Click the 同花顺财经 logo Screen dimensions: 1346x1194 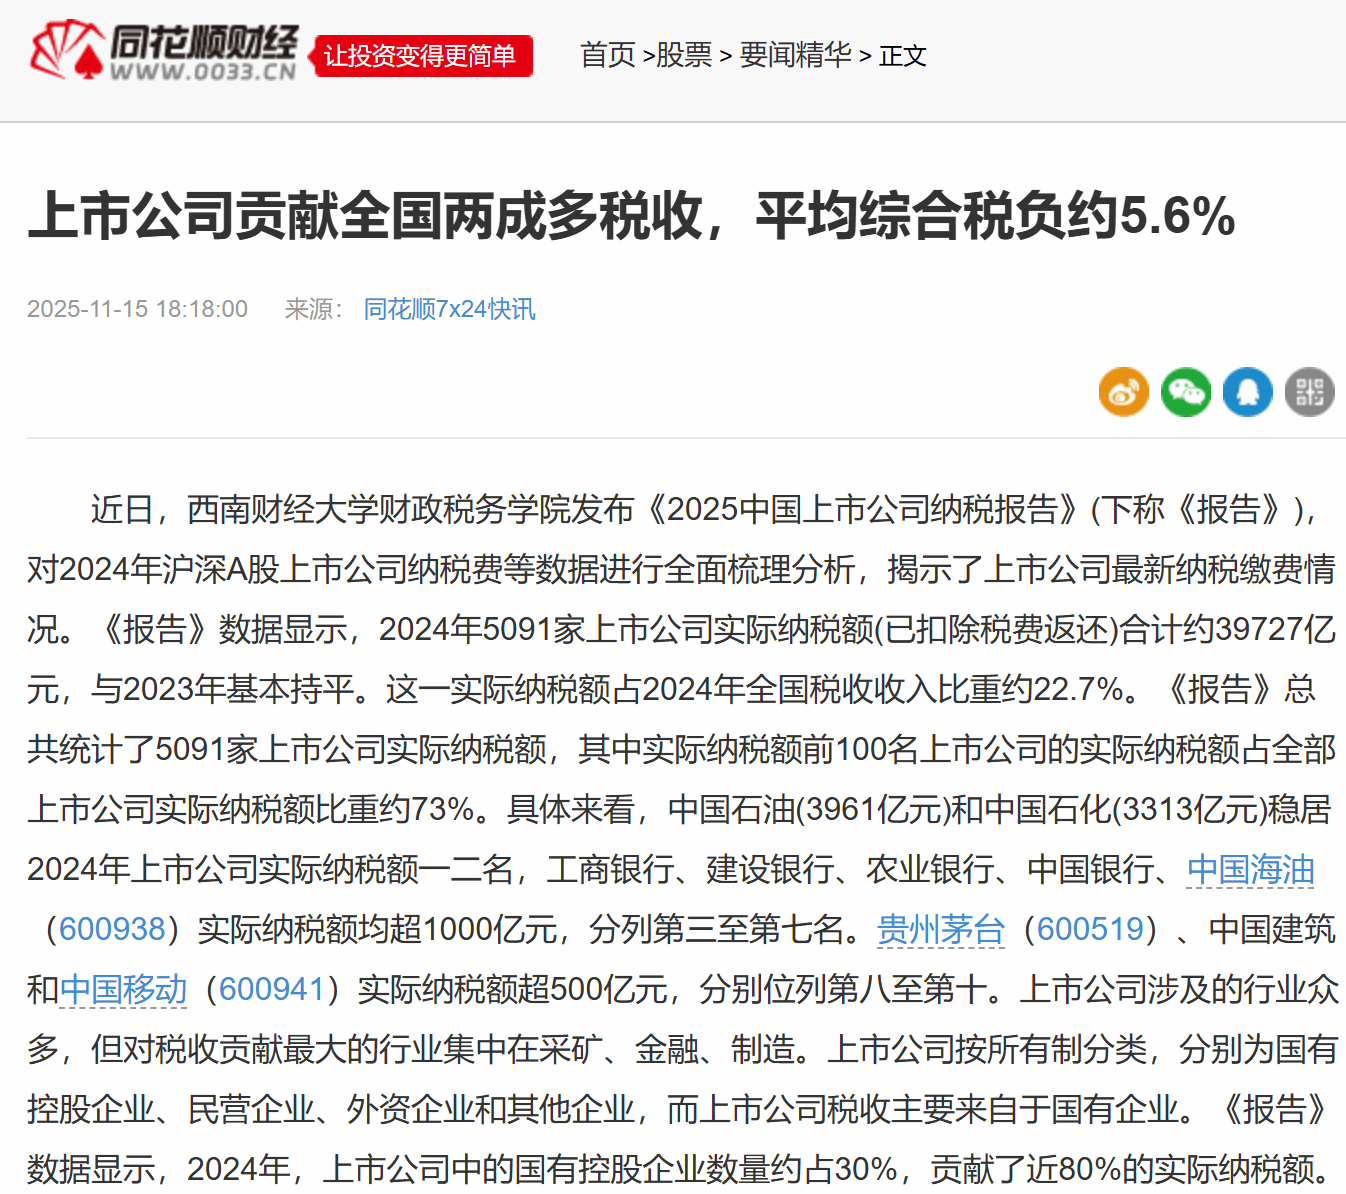click(x=165, y=52)
